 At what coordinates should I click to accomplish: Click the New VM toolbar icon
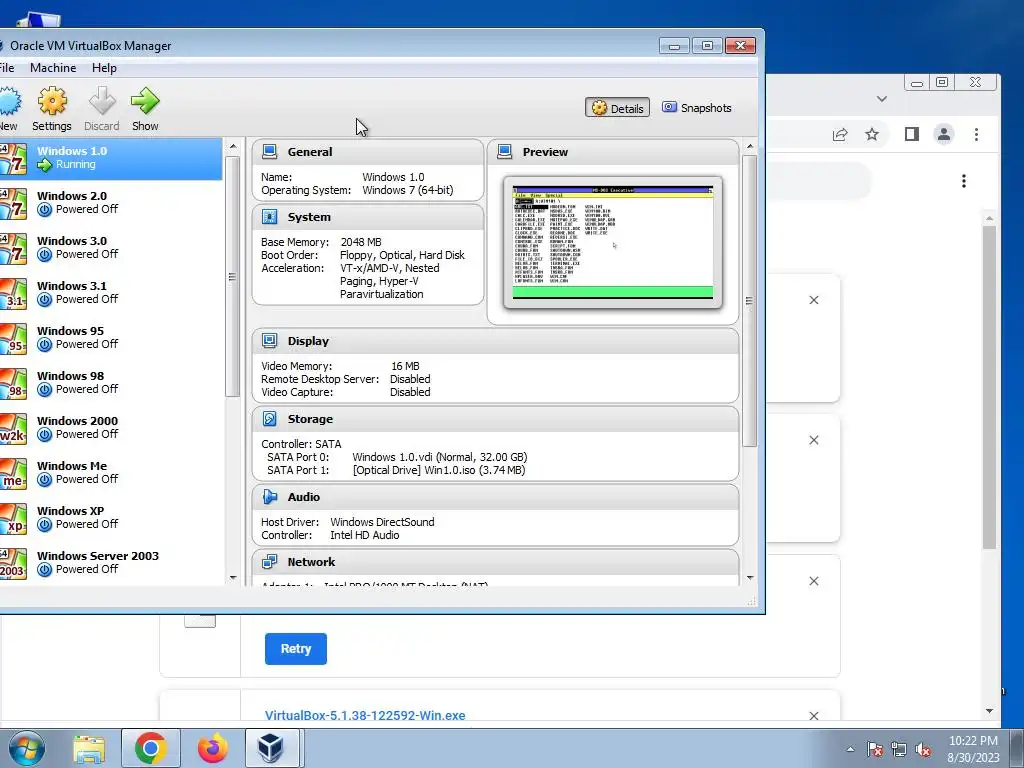tap(9, 101)
